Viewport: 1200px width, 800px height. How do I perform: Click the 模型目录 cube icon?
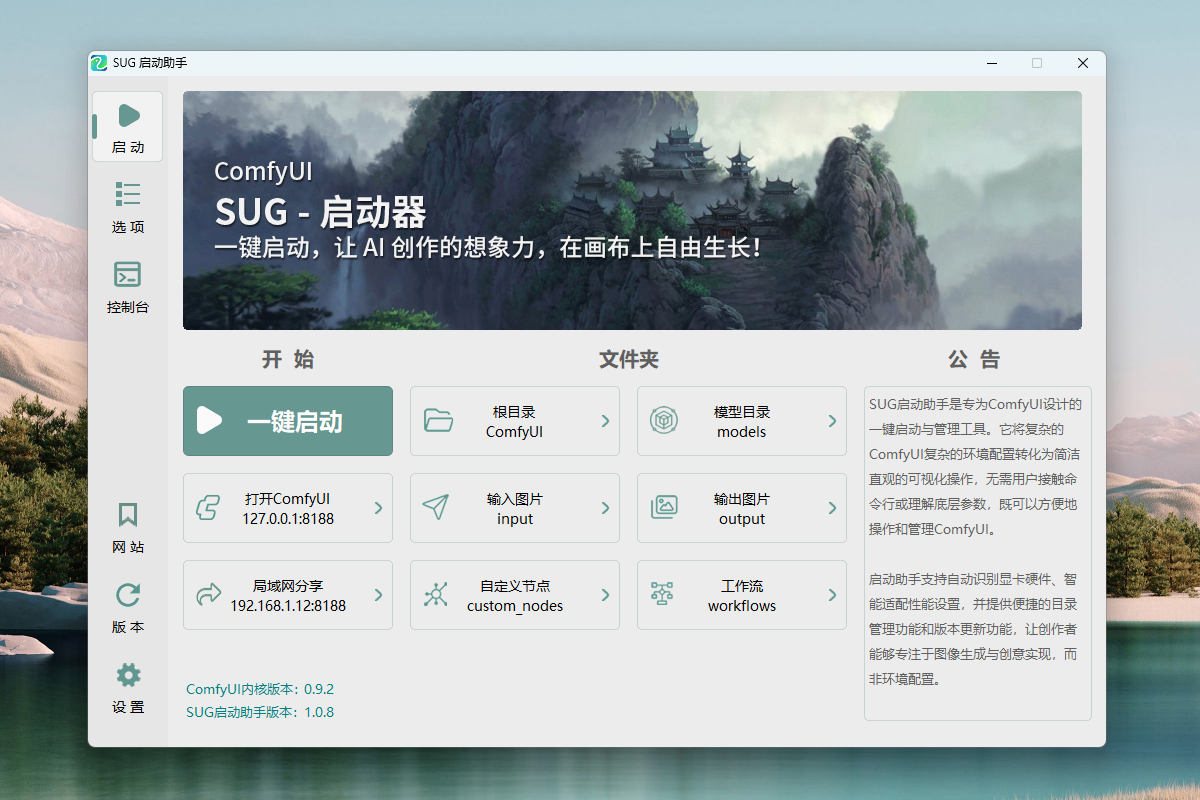pyautogui.click(x=664, y=421)
